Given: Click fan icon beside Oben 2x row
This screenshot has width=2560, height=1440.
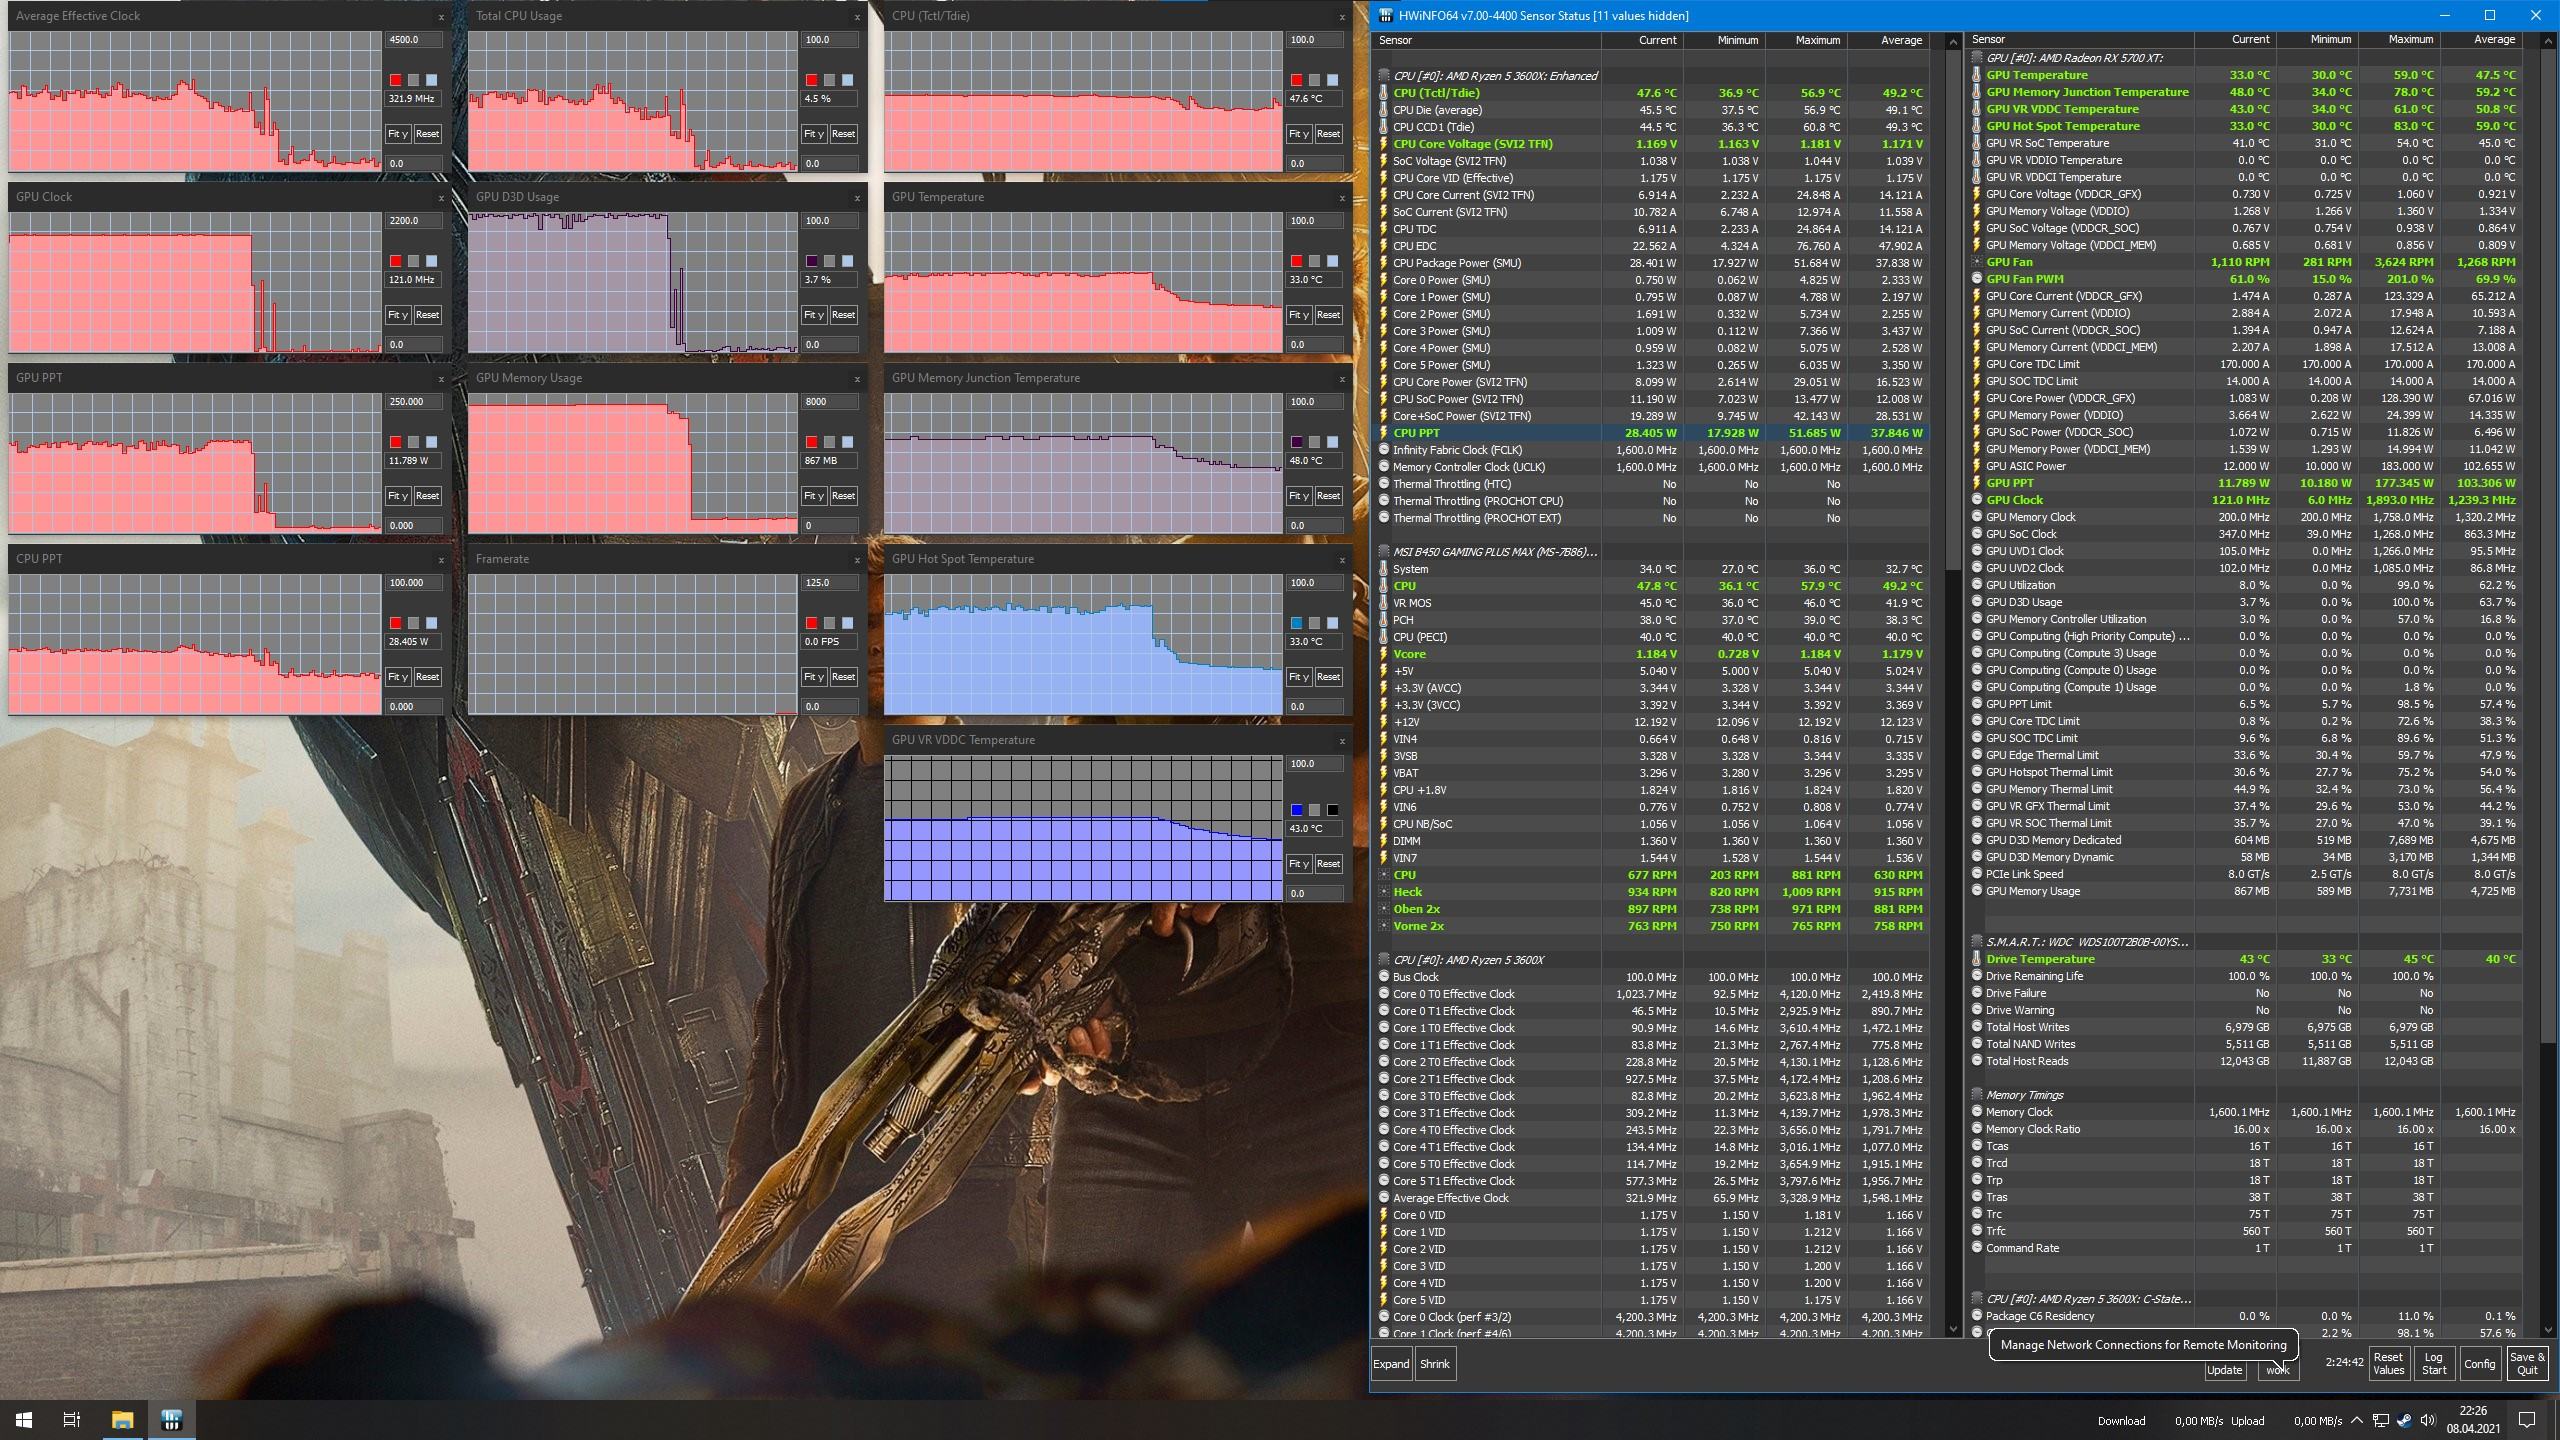Looking at the screenshot, I should (1384, 909).
